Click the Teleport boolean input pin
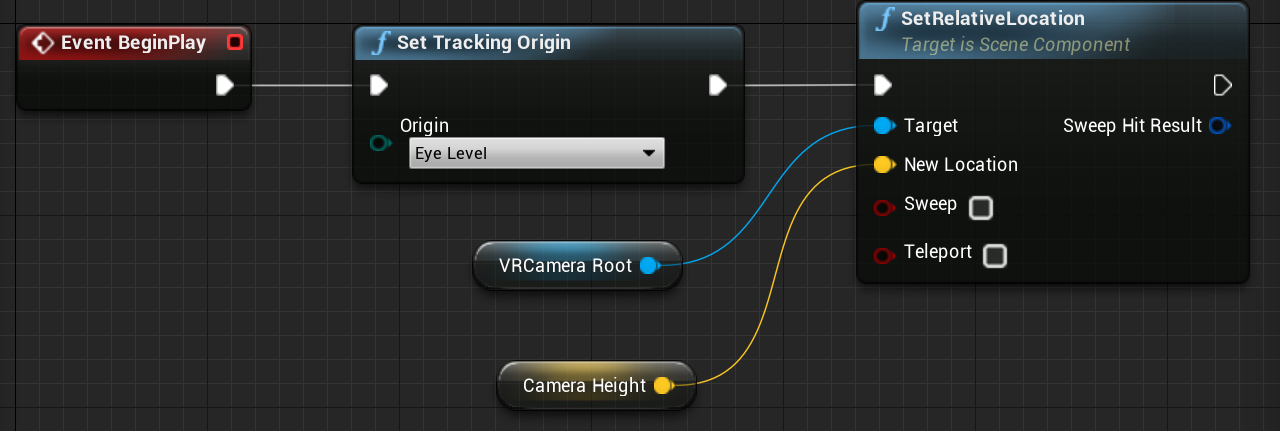1280x431 pixels. coord(883,256)
